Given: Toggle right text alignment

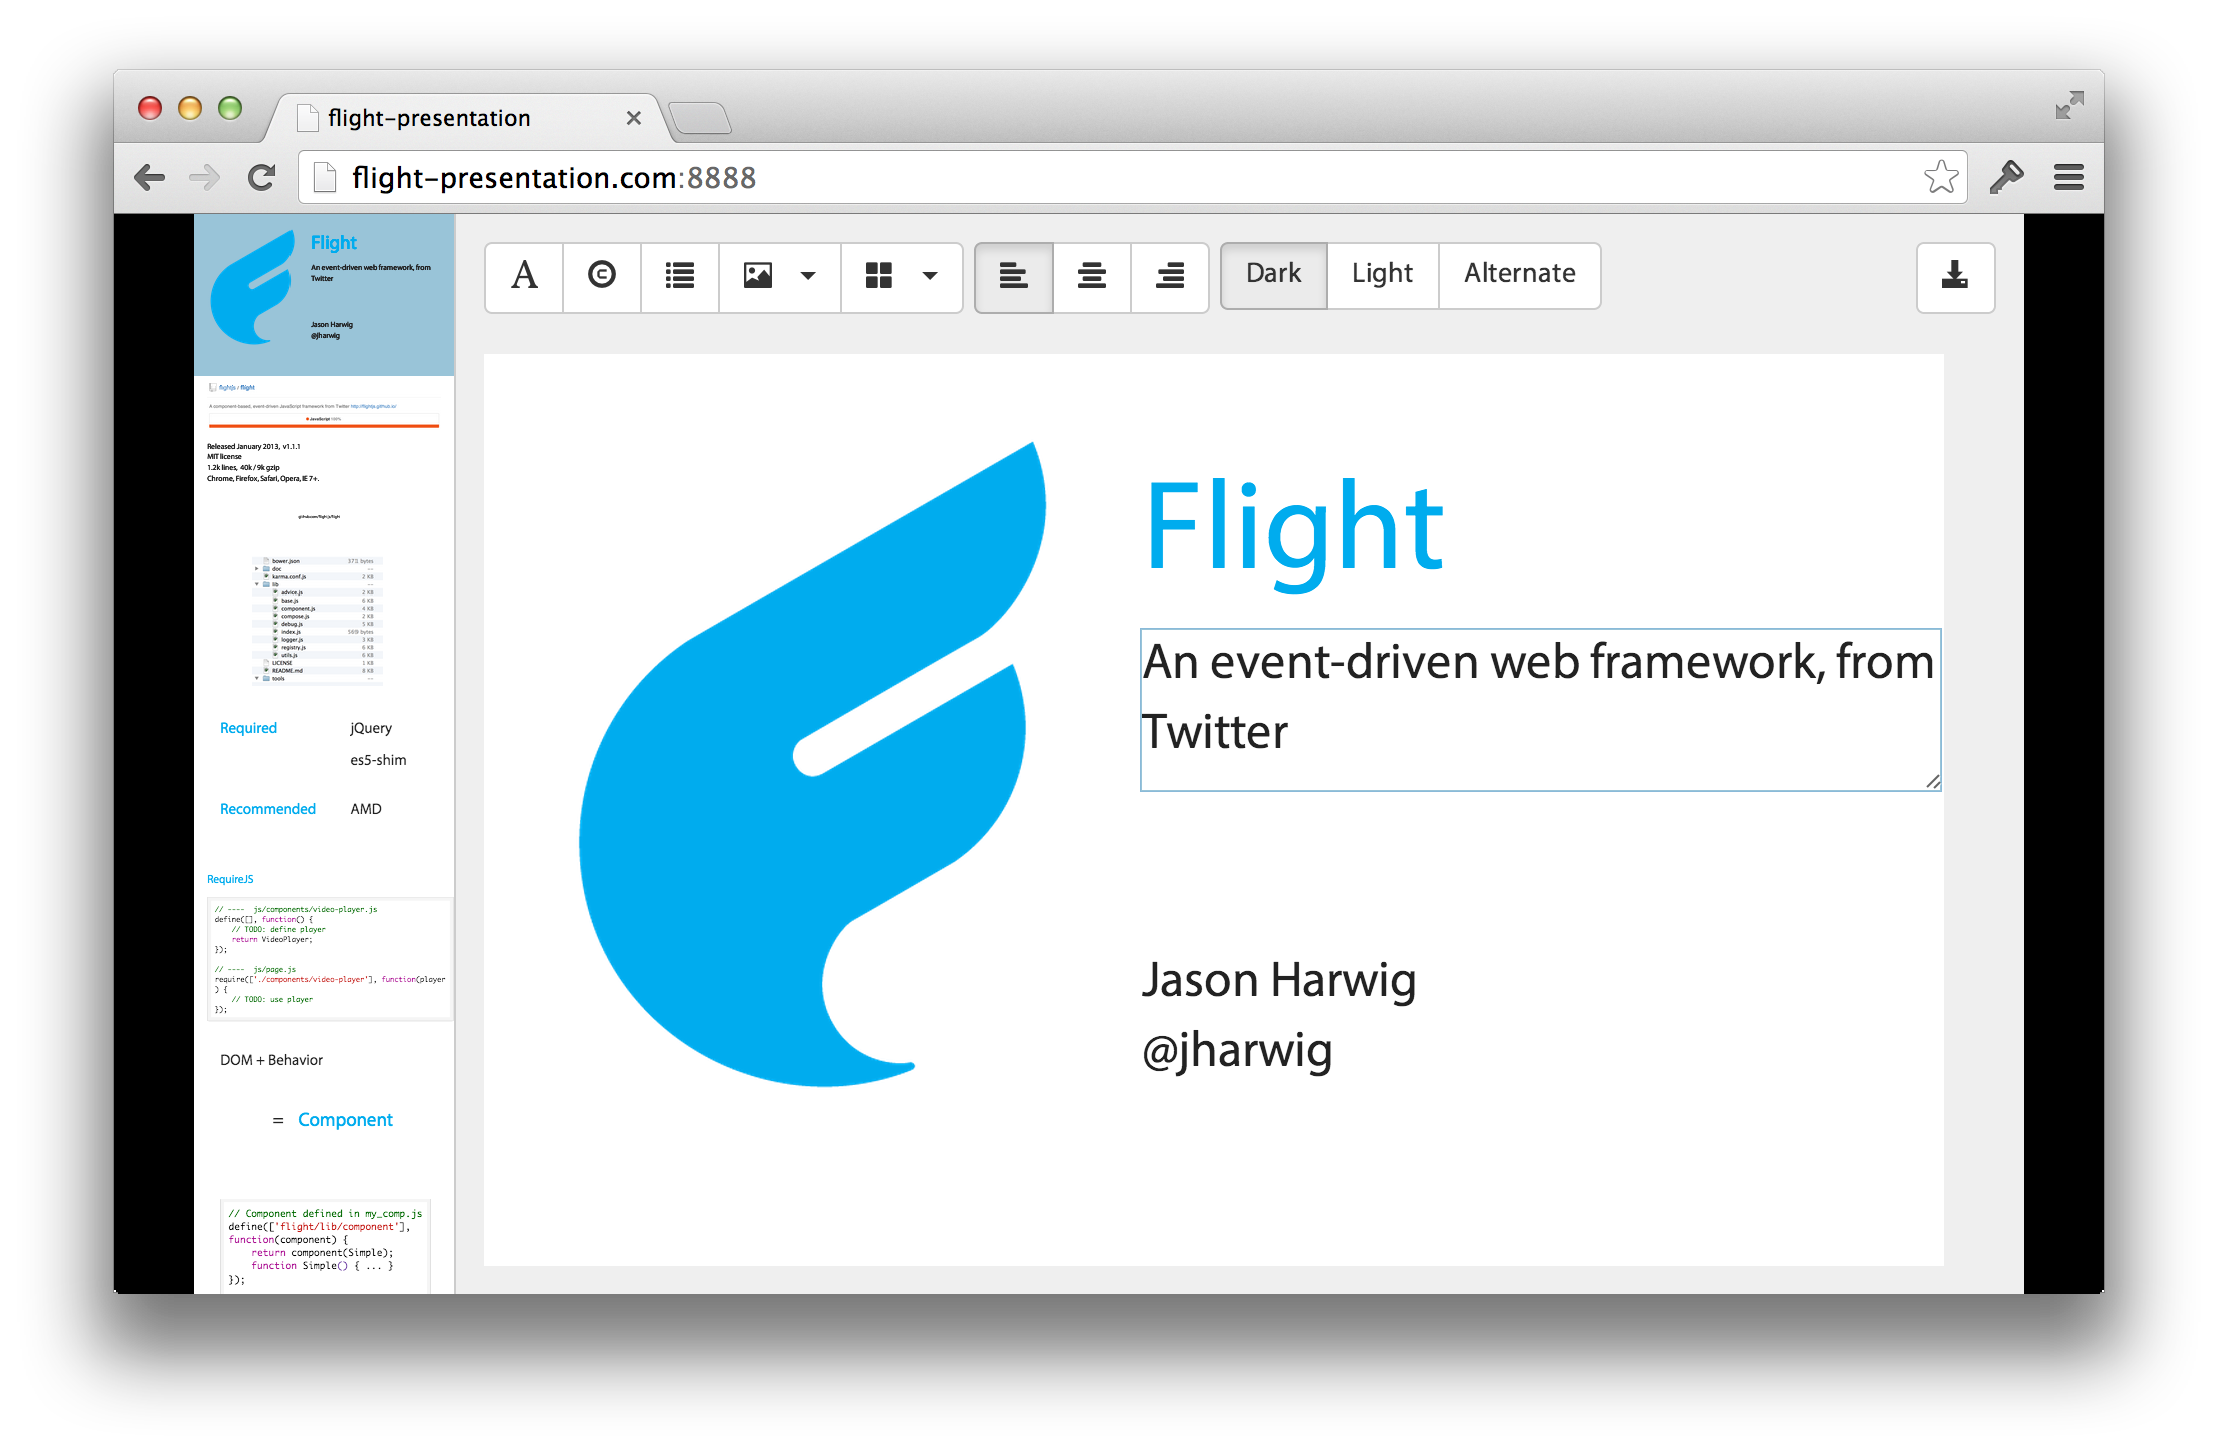Looking at the screenshot, I should point(1170,276).
